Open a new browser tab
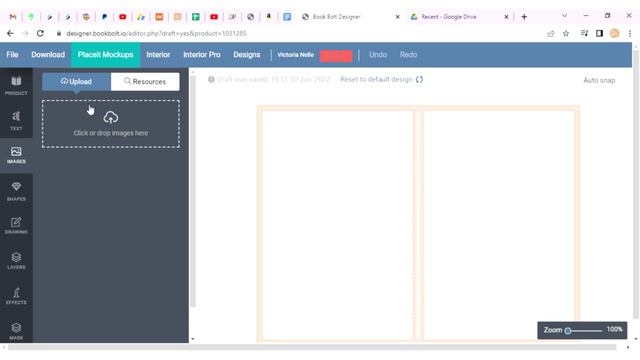640x360 pixels. click(x=524, y=17)
